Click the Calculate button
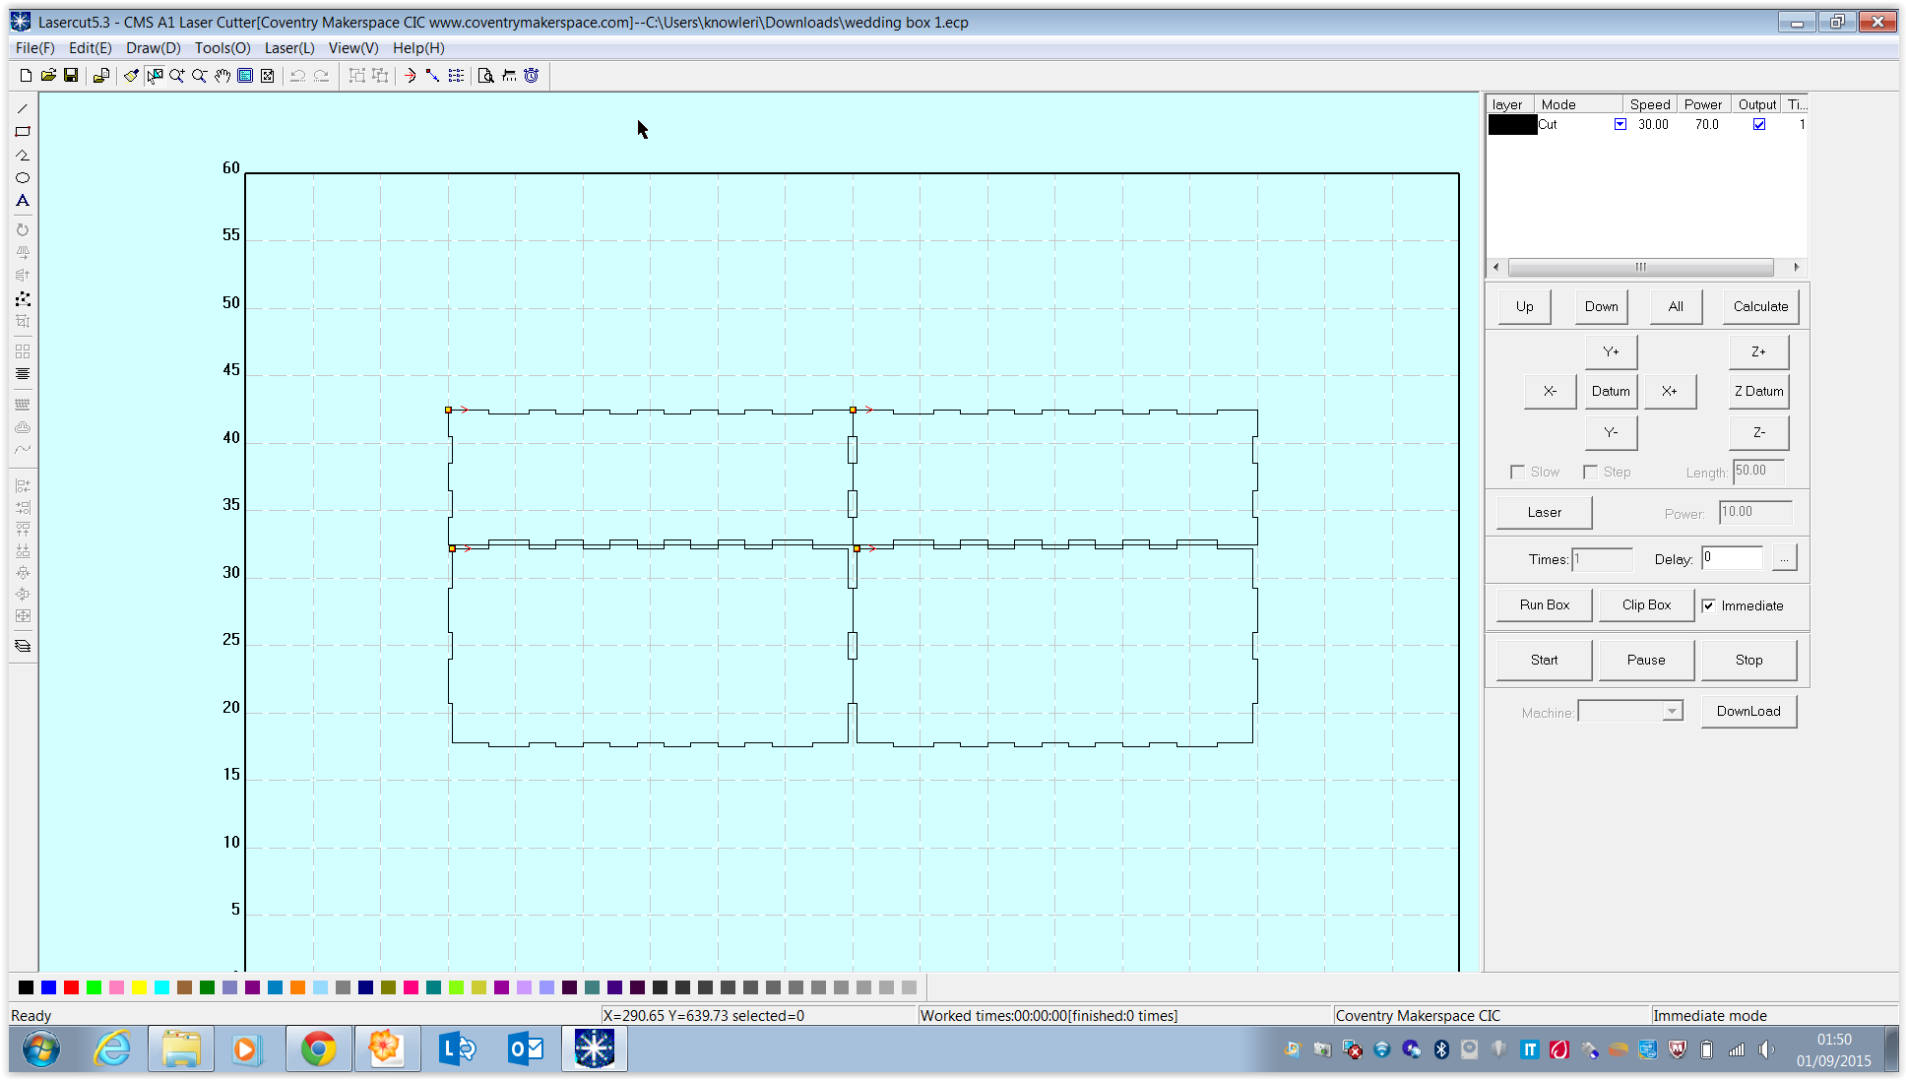1906x1080 pixels. click(1759, 306)
